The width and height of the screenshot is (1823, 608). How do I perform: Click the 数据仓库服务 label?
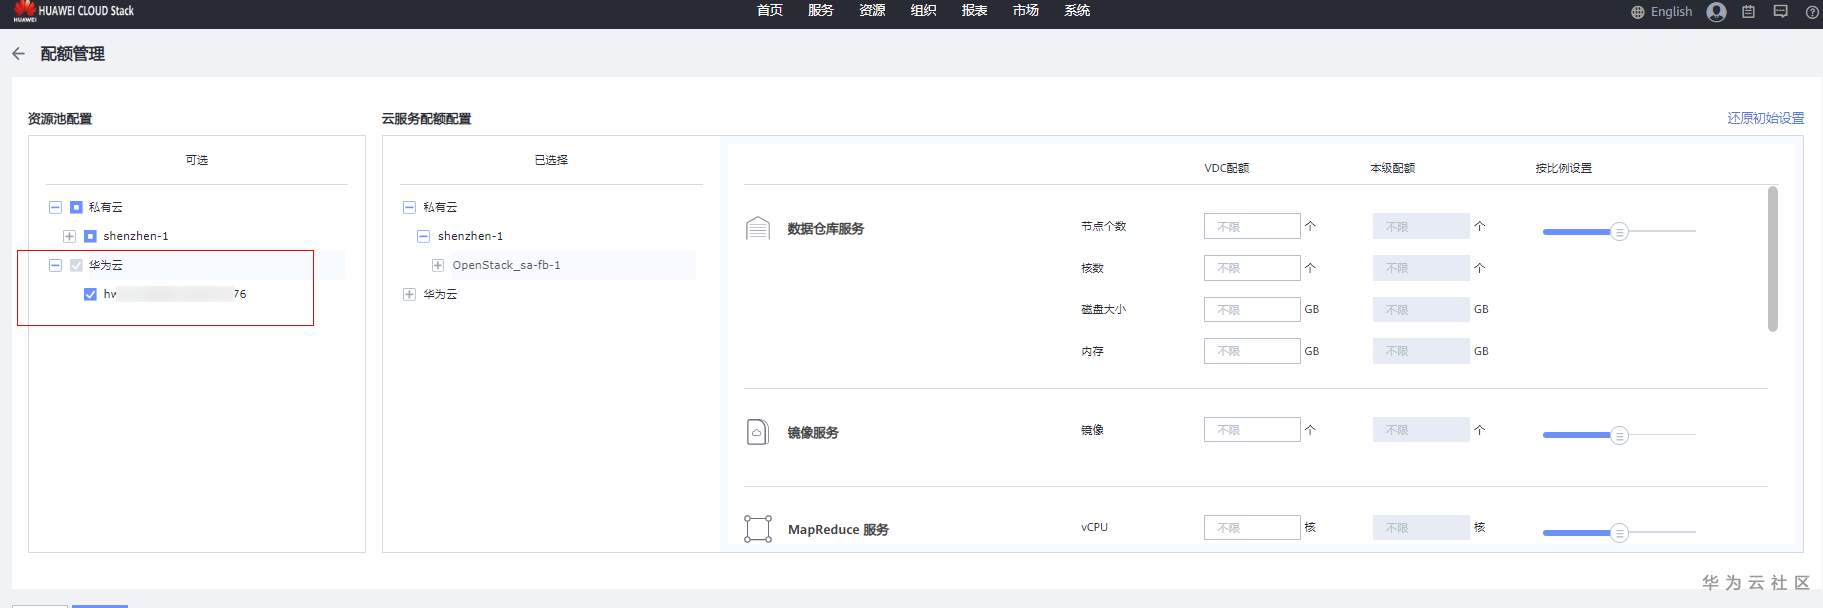[825, 229]
